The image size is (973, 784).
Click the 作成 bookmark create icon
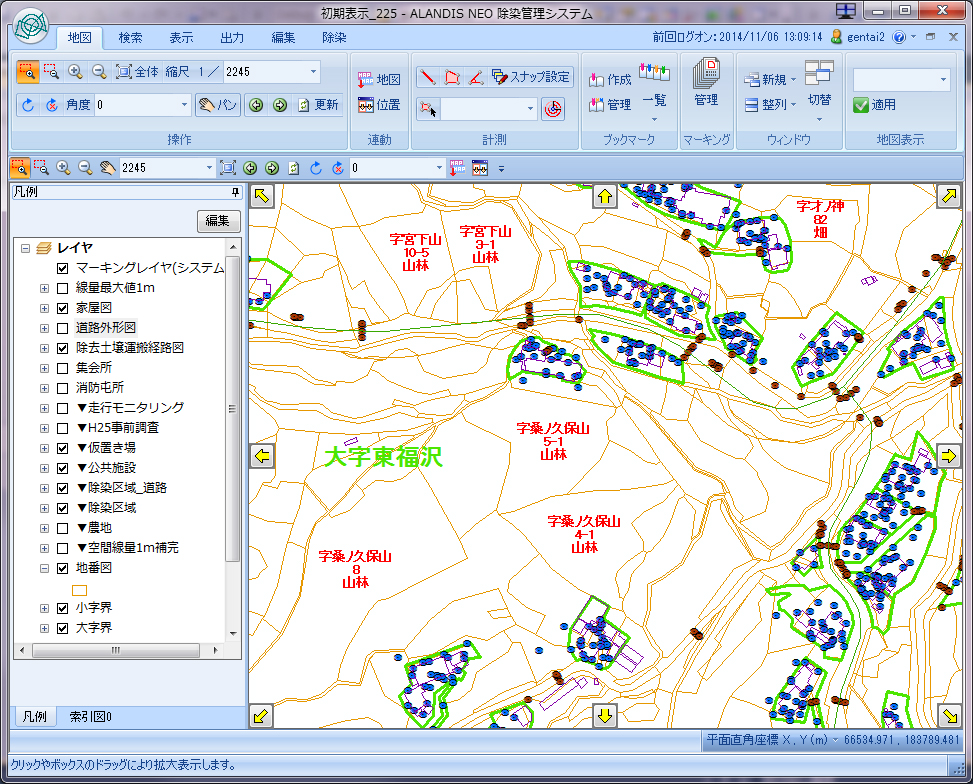click(x=610, y=79)
